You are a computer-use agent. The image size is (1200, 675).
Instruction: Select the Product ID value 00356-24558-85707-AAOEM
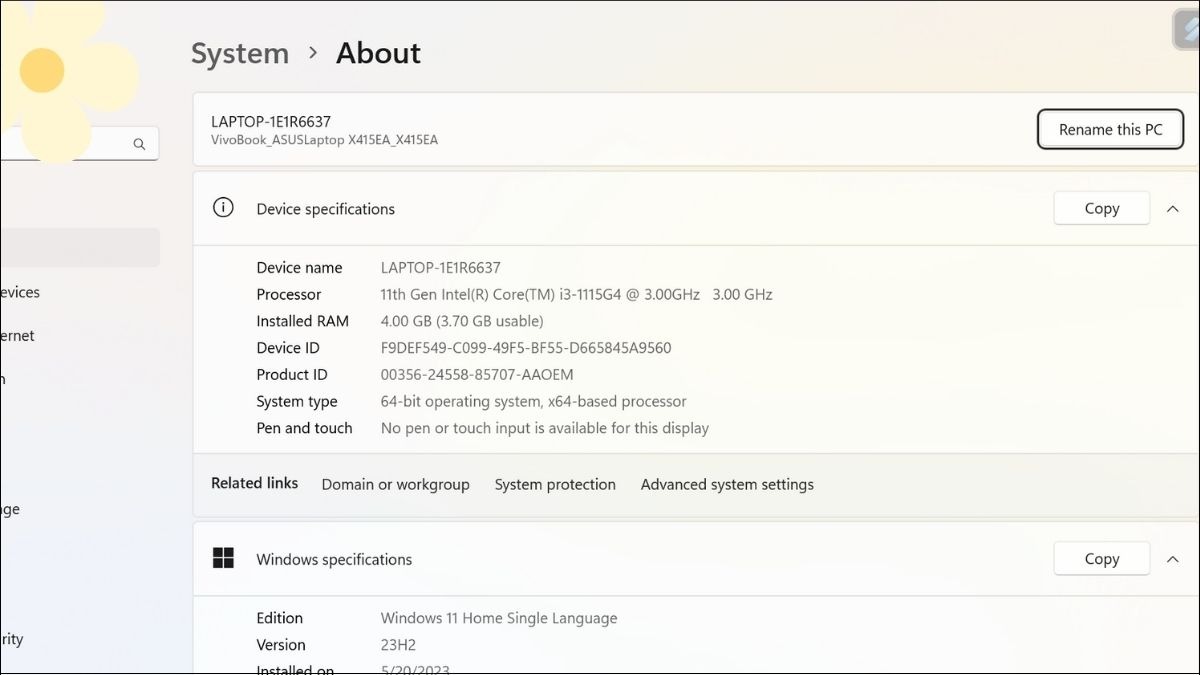(477, 374)
